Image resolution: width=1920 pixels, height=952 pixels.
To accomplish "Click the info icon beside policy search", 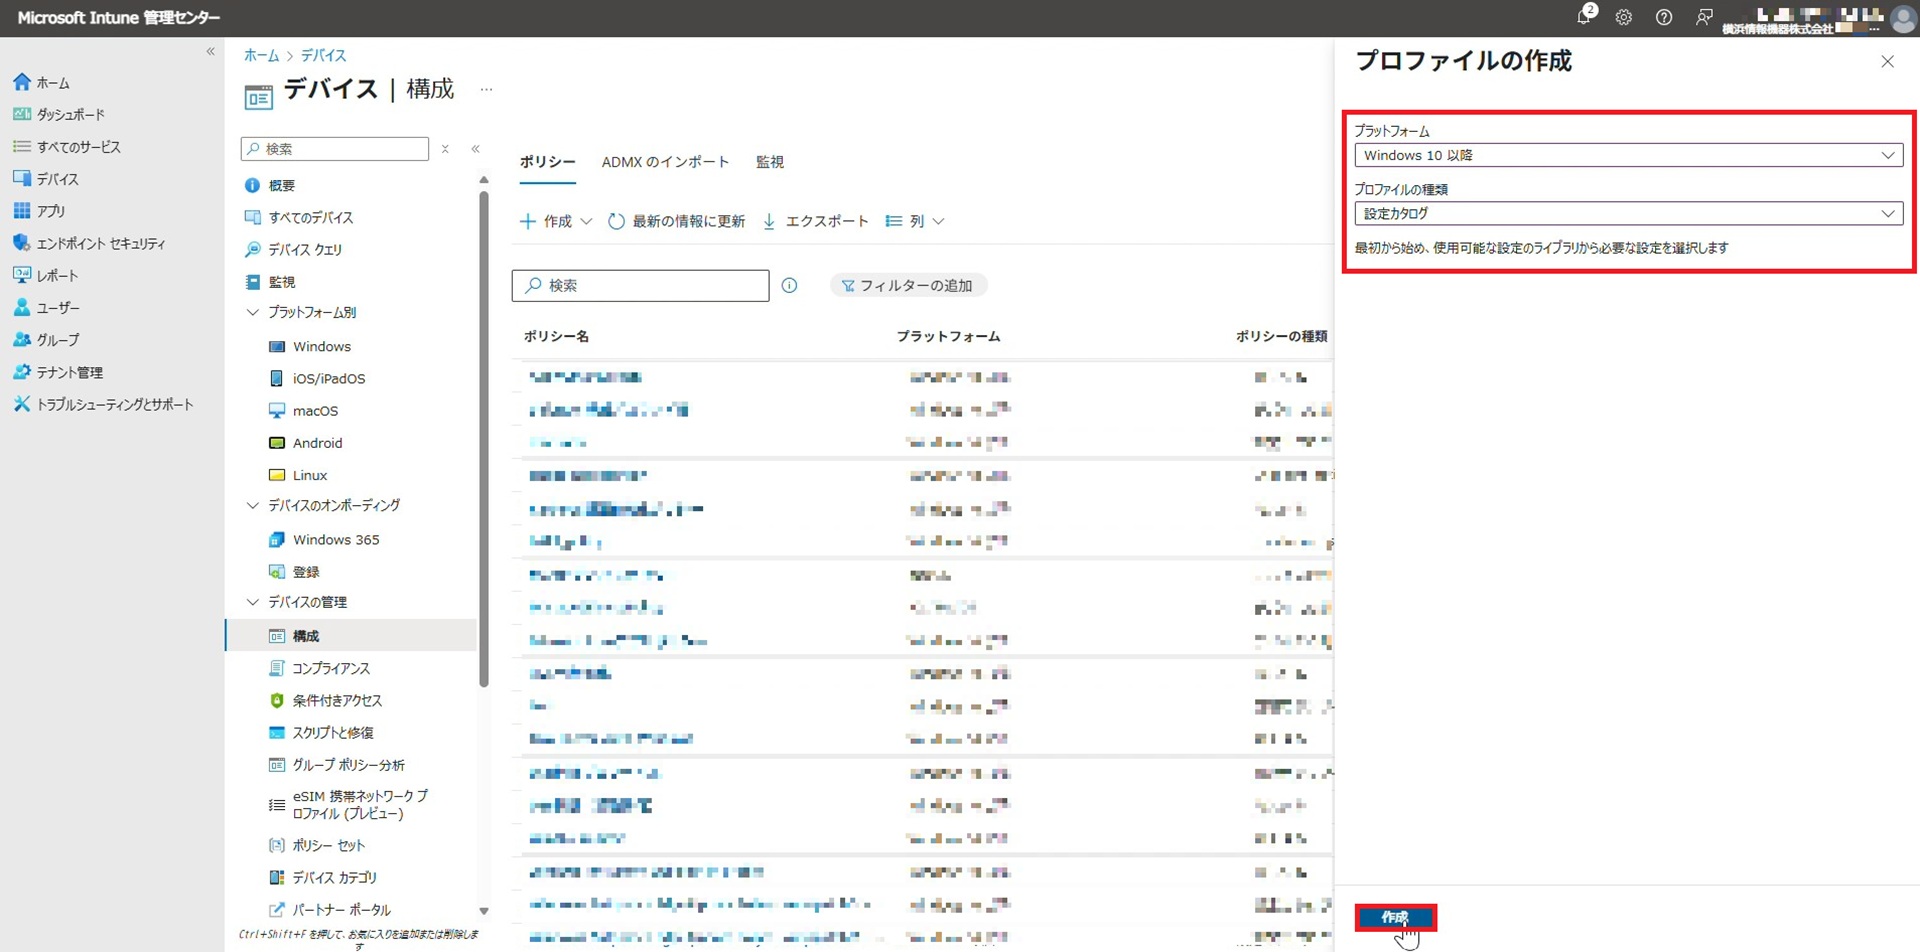I will click(x=789, y=286).
